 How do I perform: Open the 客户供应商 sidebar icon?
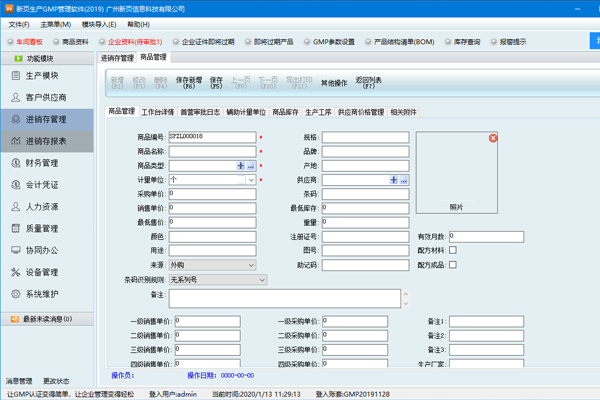coord(16,97)
